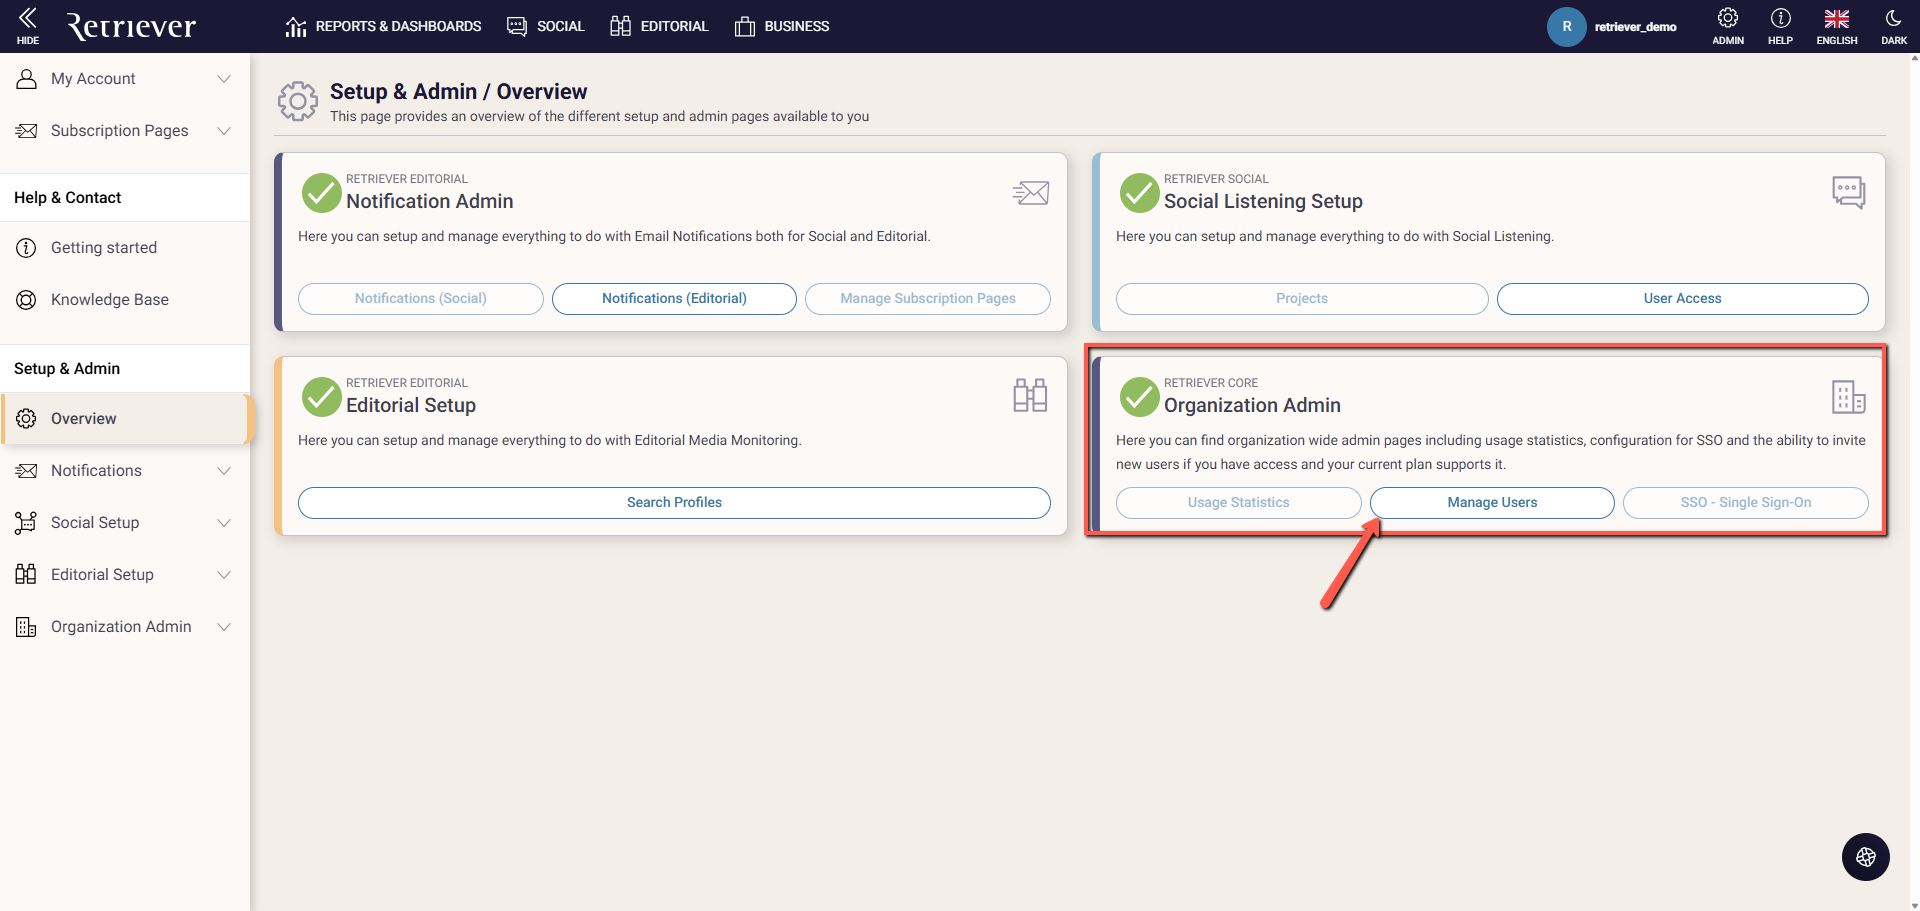Image resolution: width=1920 pixels, height=911 pixels.
Task: Click the Organization Admin card title
Action: click(x=1252, y=405)
